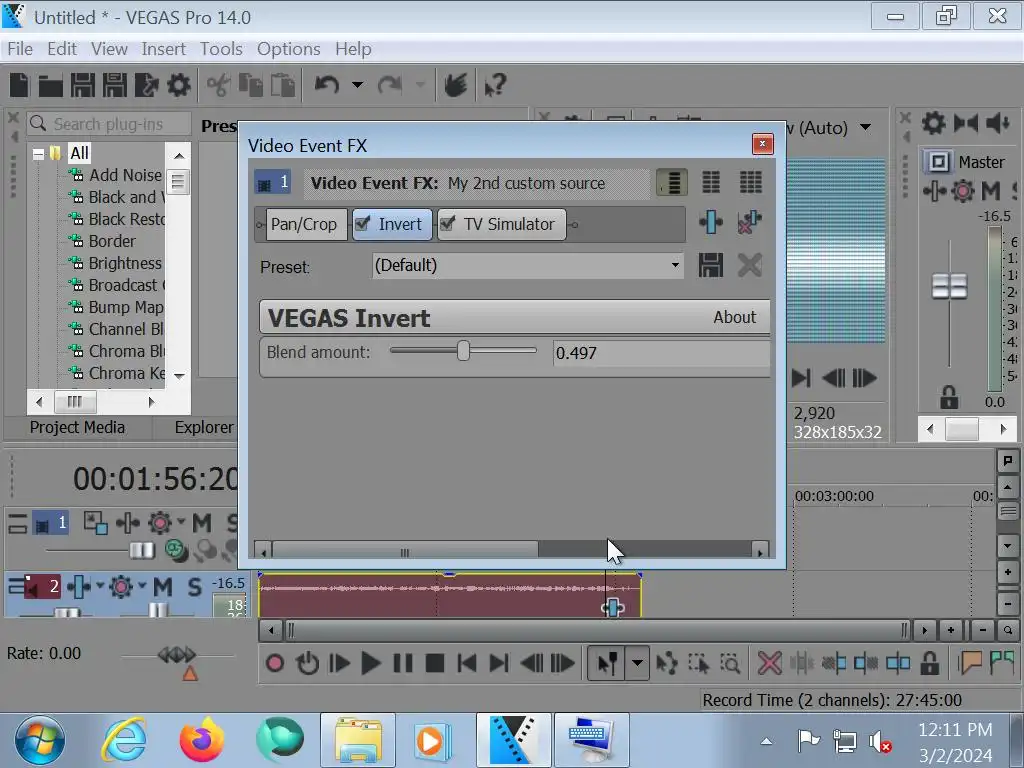Open Master bus audio properties gear icon
The width and height of the screenshot is (1024, 768).
point(933,123)
